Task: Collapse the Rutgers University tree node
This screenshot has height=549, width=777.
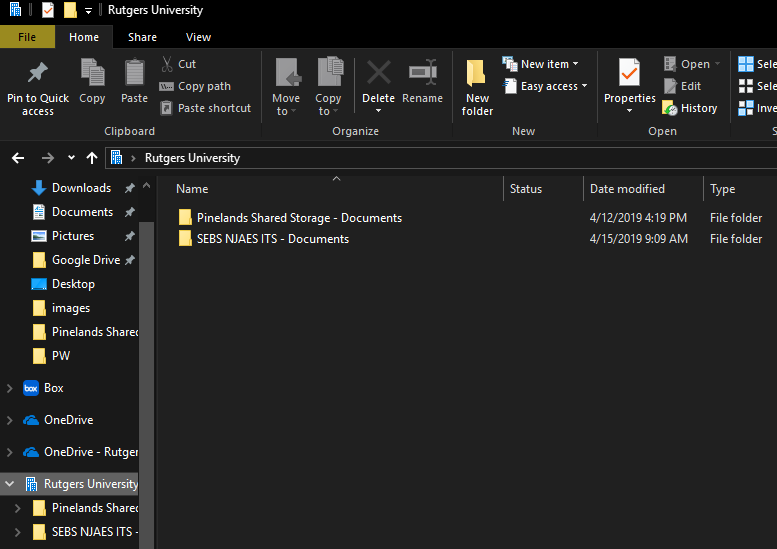Action: [x=9, y=484]
